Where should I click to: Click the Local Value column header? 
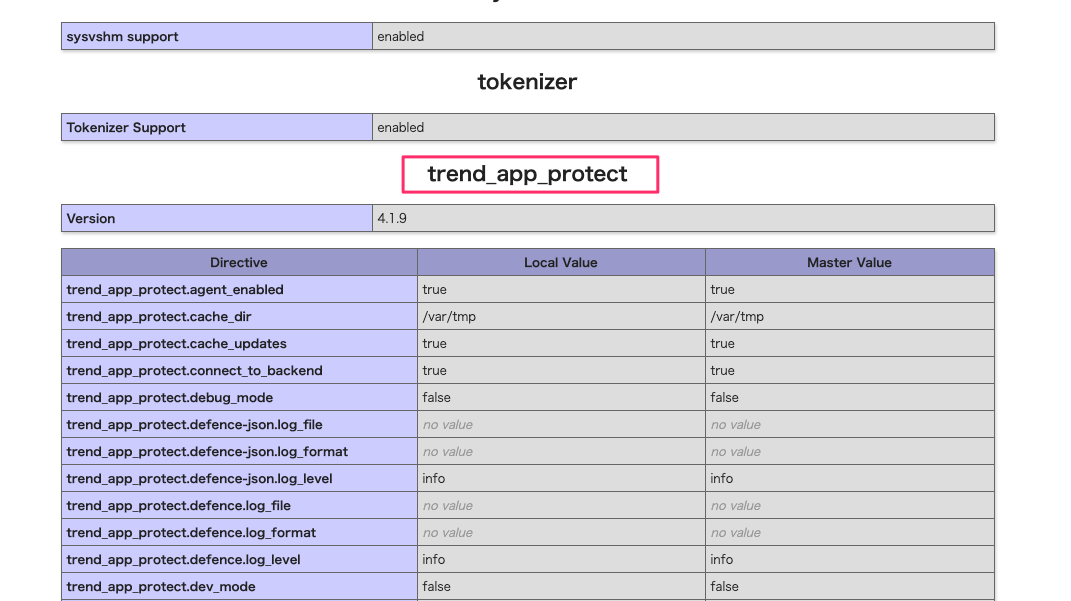561,262
